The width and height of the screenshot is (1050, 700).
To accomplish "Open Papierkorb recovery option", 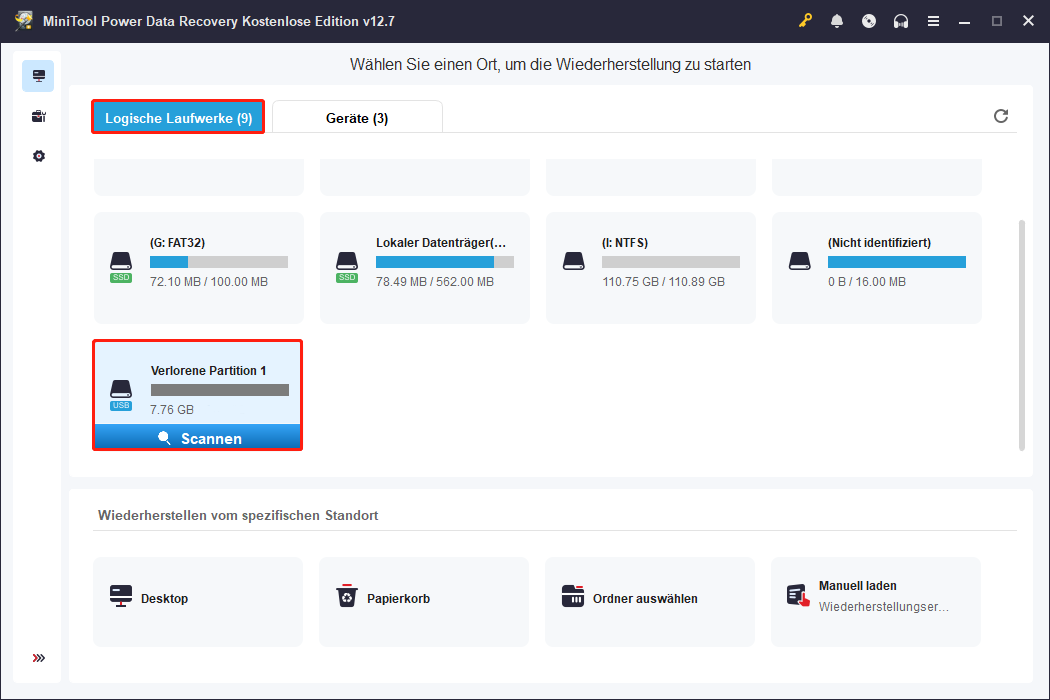I will coord(423,601).
